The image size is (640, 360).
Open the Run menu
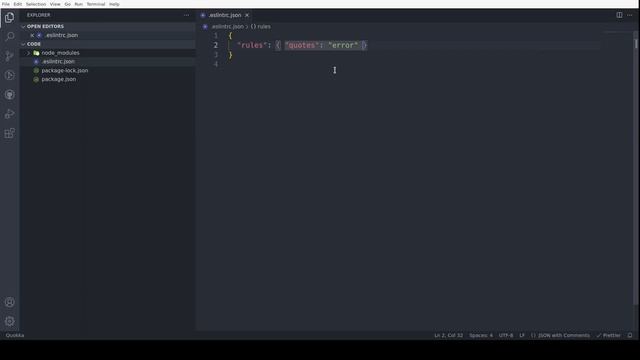[x=78, y=4]
